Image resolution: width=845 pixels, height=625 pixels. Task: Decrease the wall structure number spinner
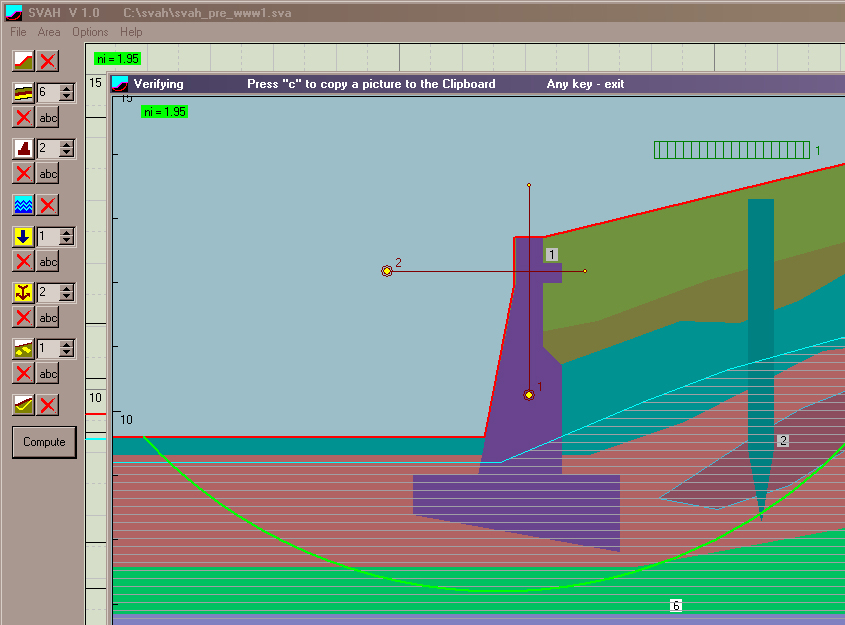pyautogui.click(x=67, y=153)
